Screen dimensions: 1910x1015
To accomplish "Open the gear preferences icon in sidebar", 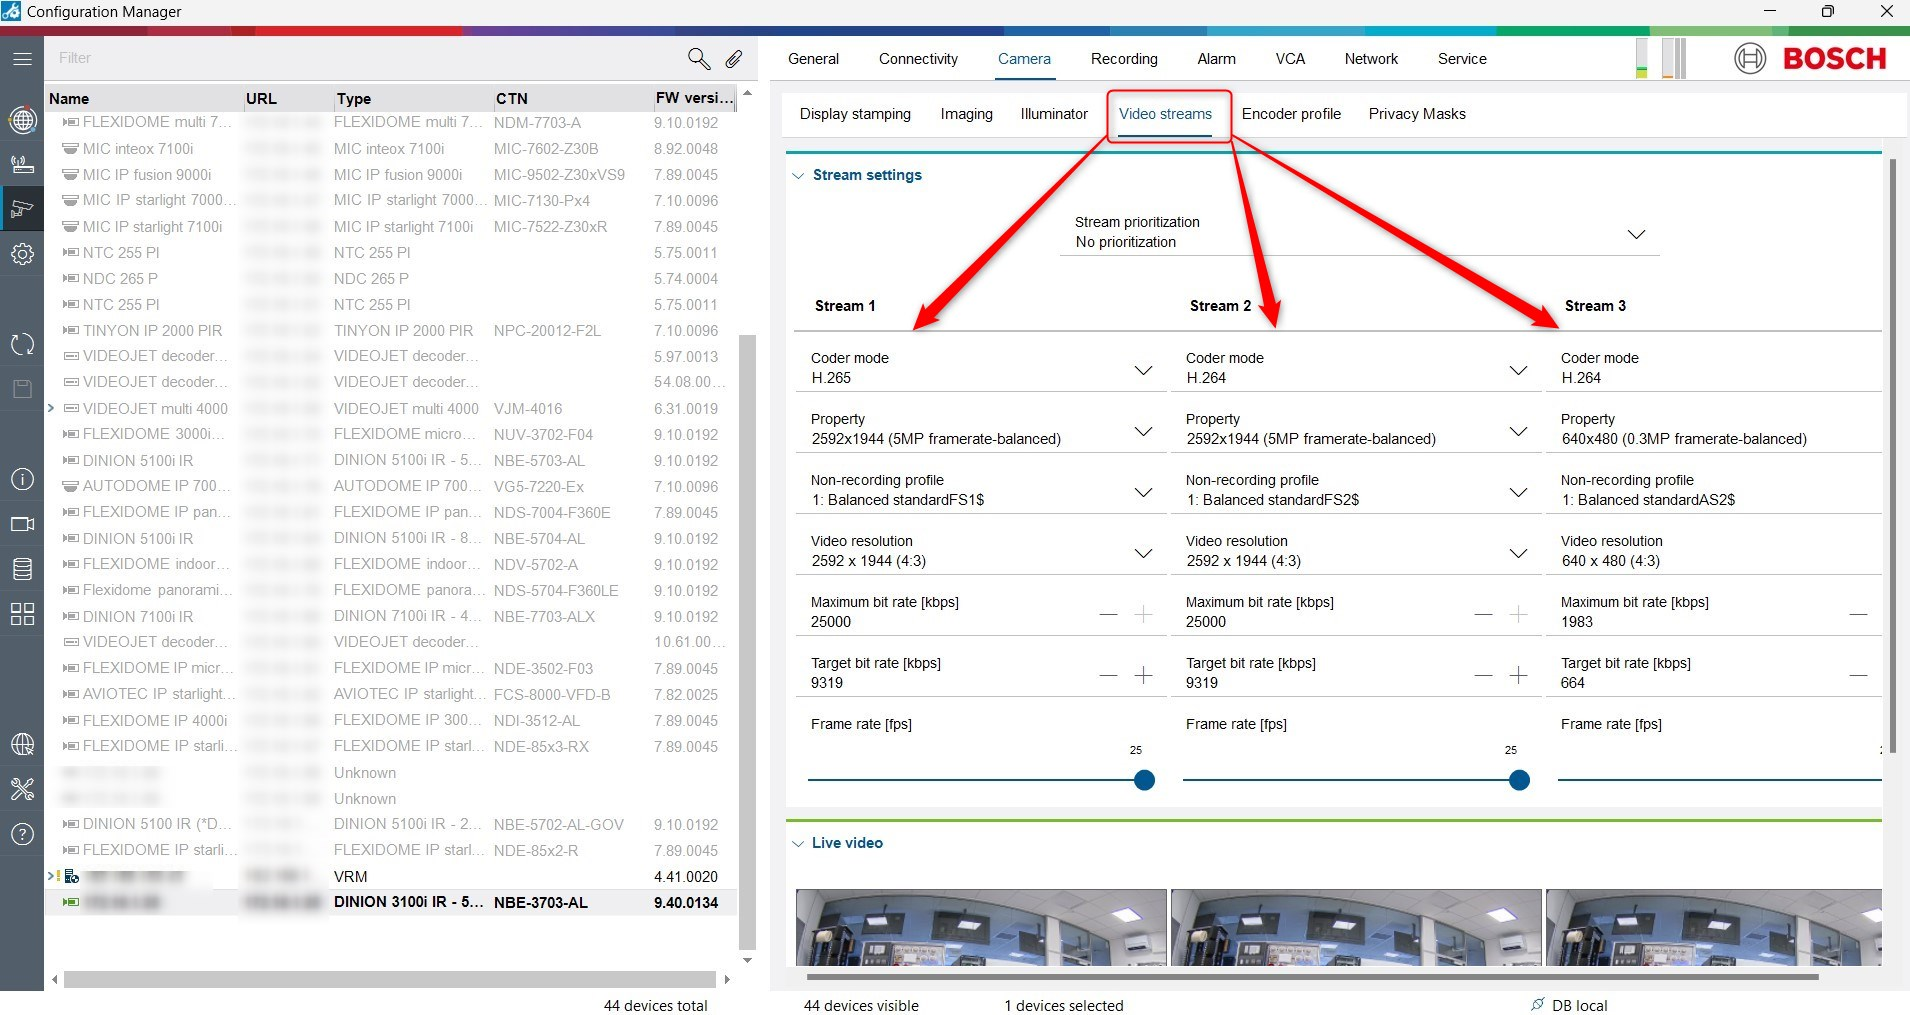I will click(x=22, y=254).
